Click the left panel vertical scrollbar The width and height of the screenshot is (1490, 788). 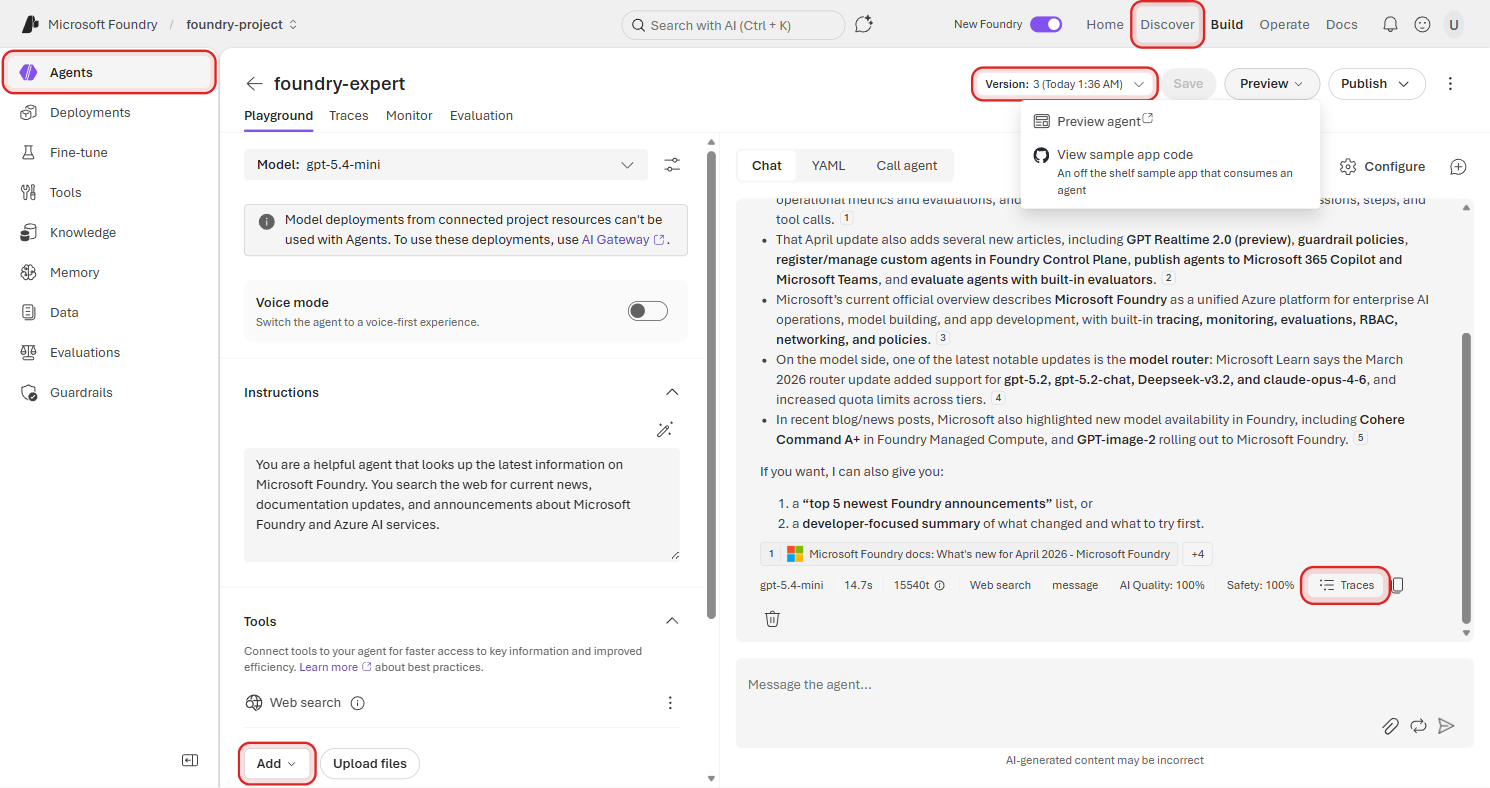click(711, 385)
